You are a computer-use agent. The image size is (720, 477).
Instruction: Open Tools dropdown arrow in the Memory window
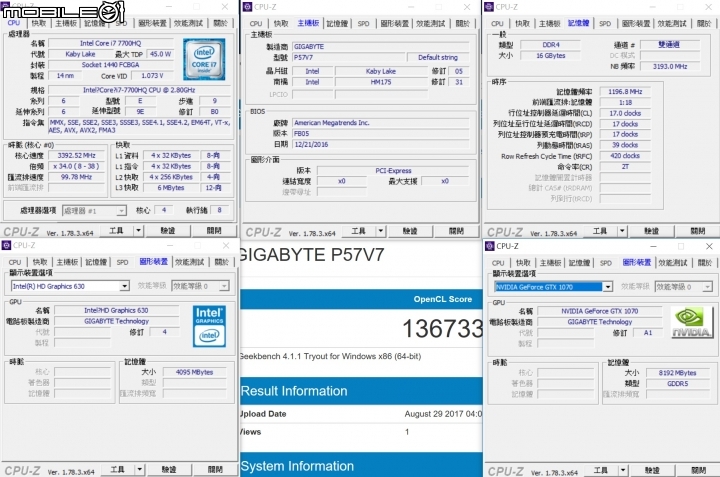[x=622, y=231]
